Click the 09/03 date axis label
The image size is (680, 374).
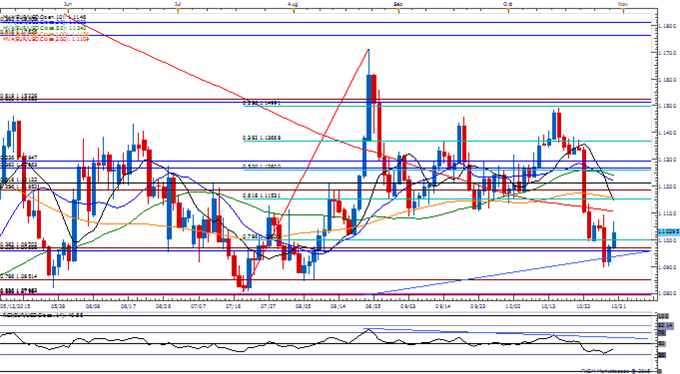[x=409, y=305]
